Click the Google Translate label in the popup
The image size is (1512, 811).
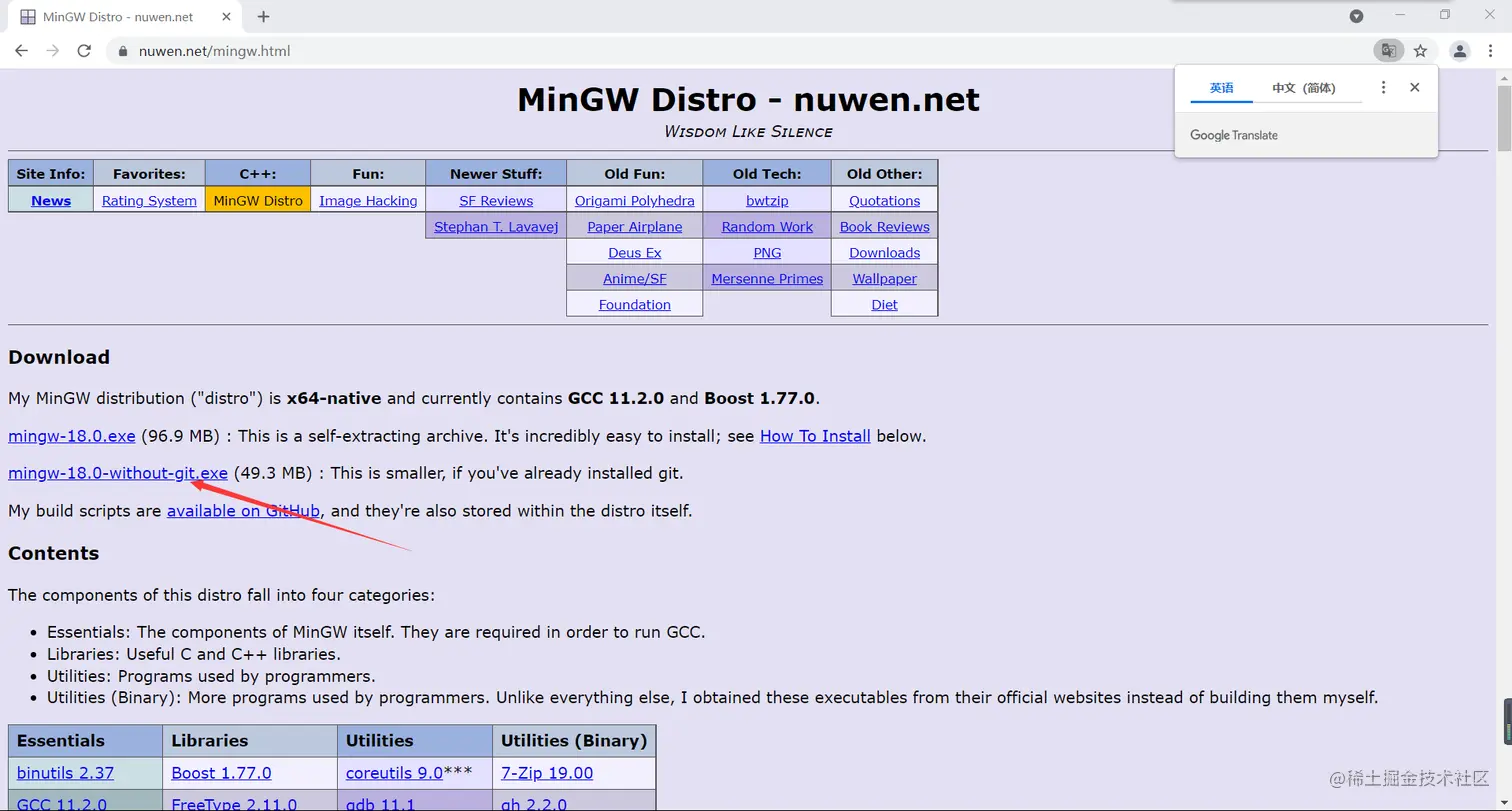(1234, 135)
